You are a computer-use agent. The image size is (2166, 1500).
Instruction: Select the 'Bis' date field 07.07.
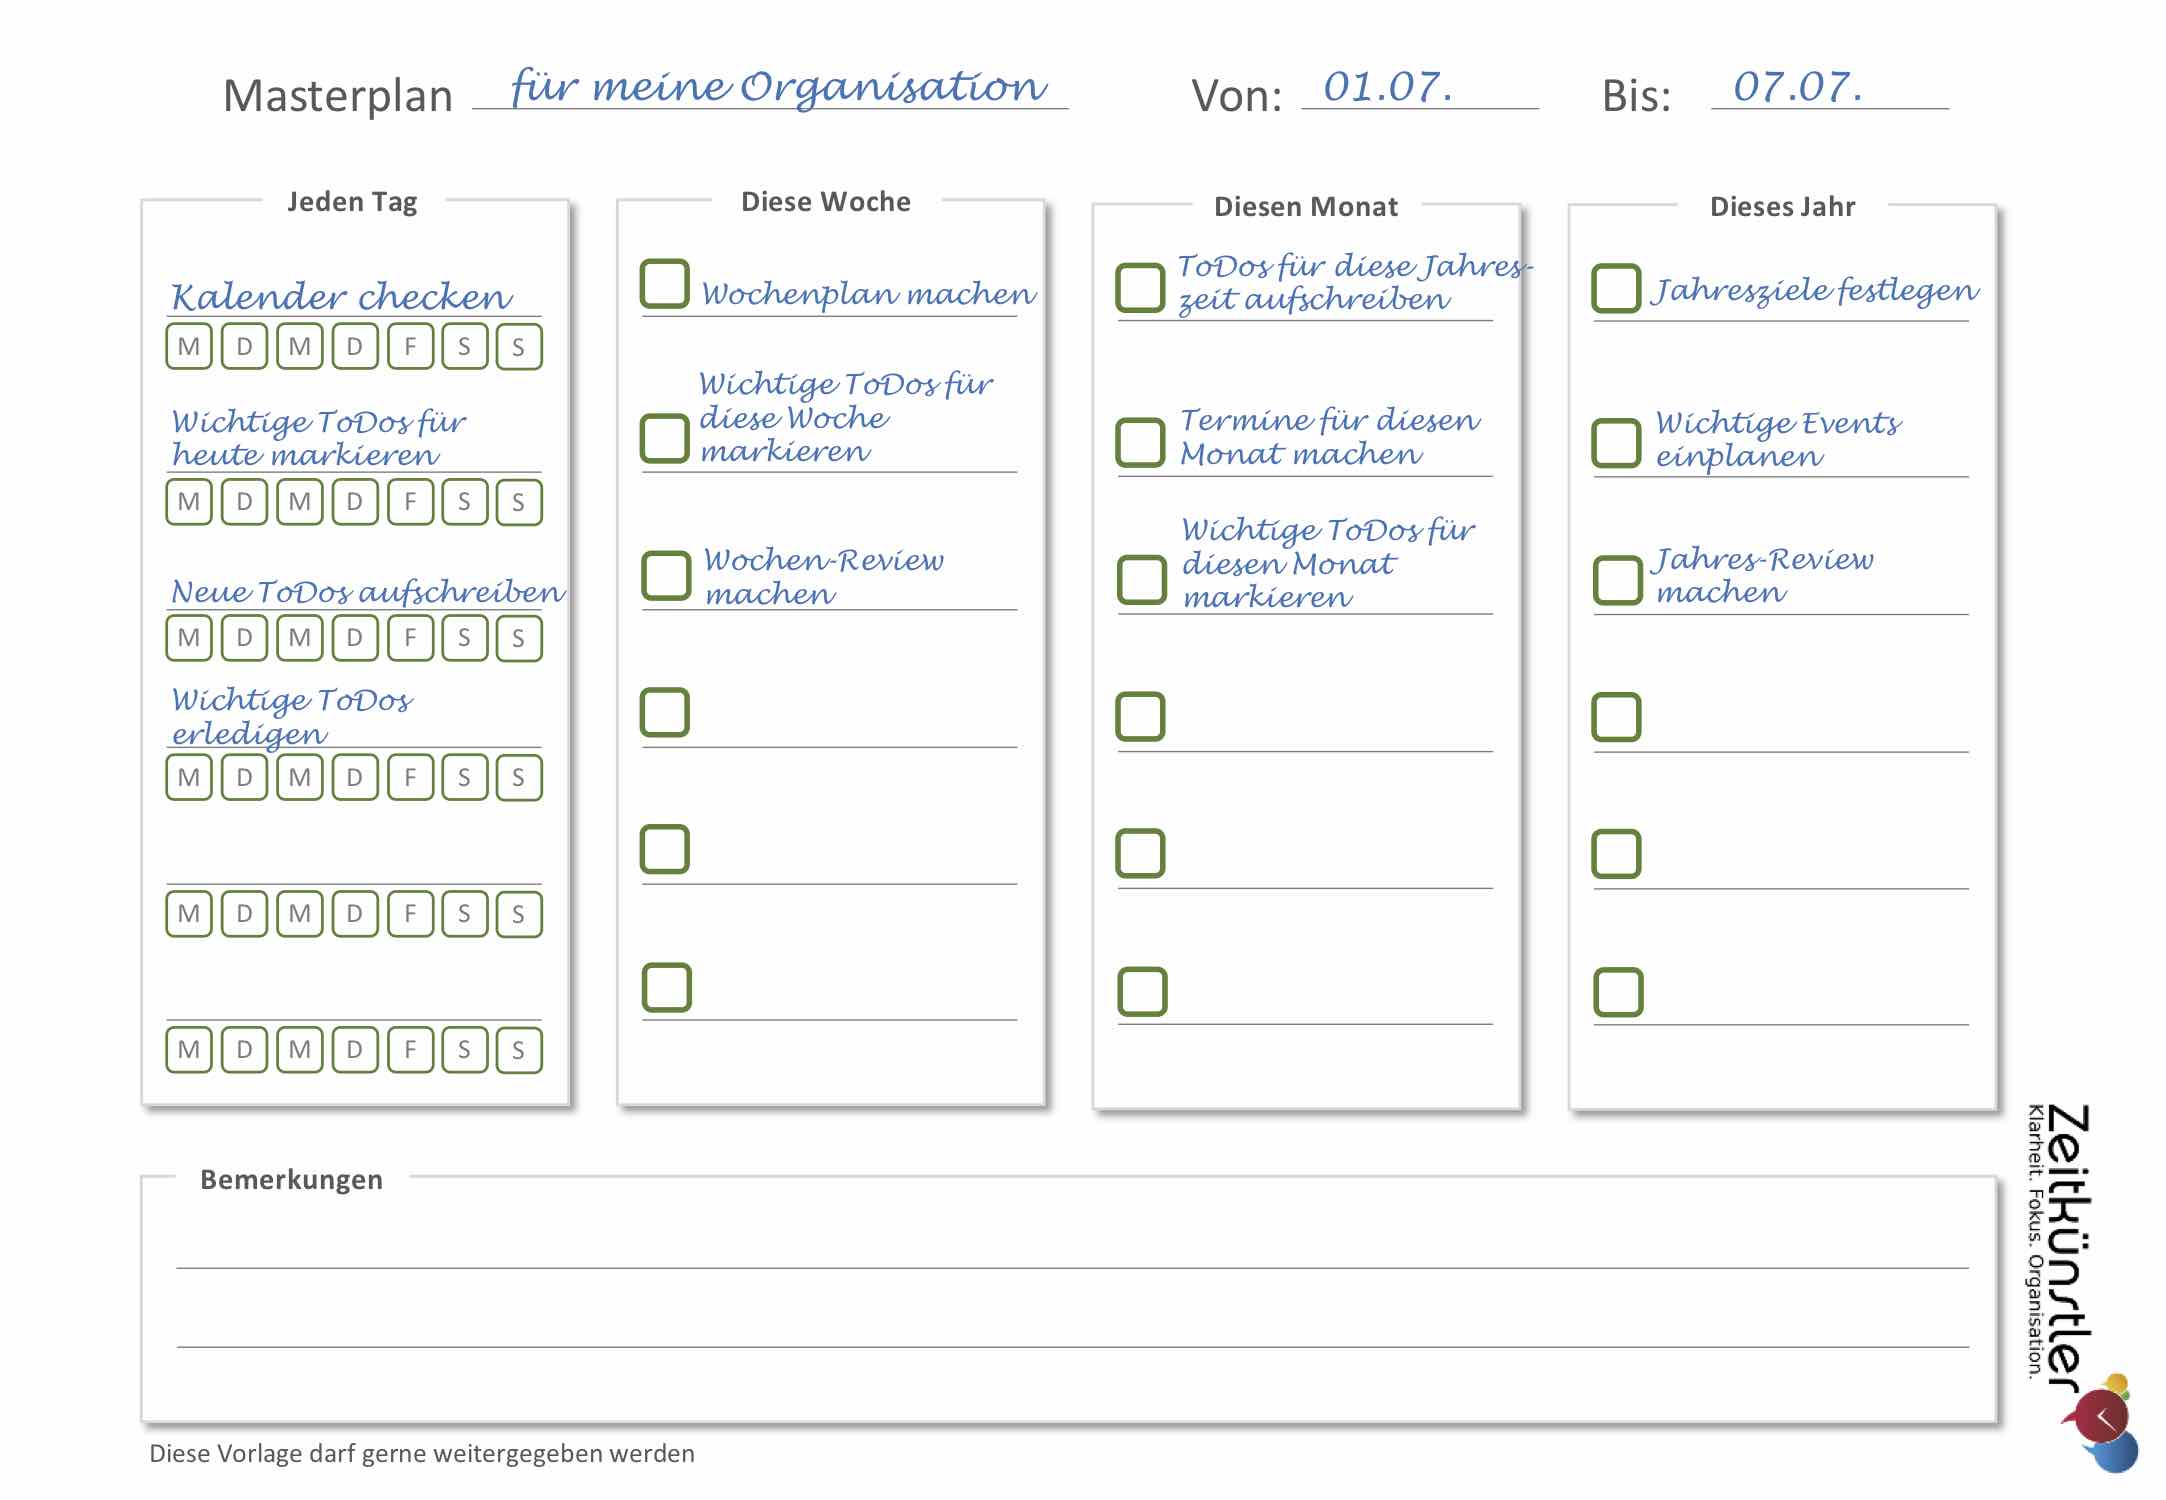(x=1828, y=88)
